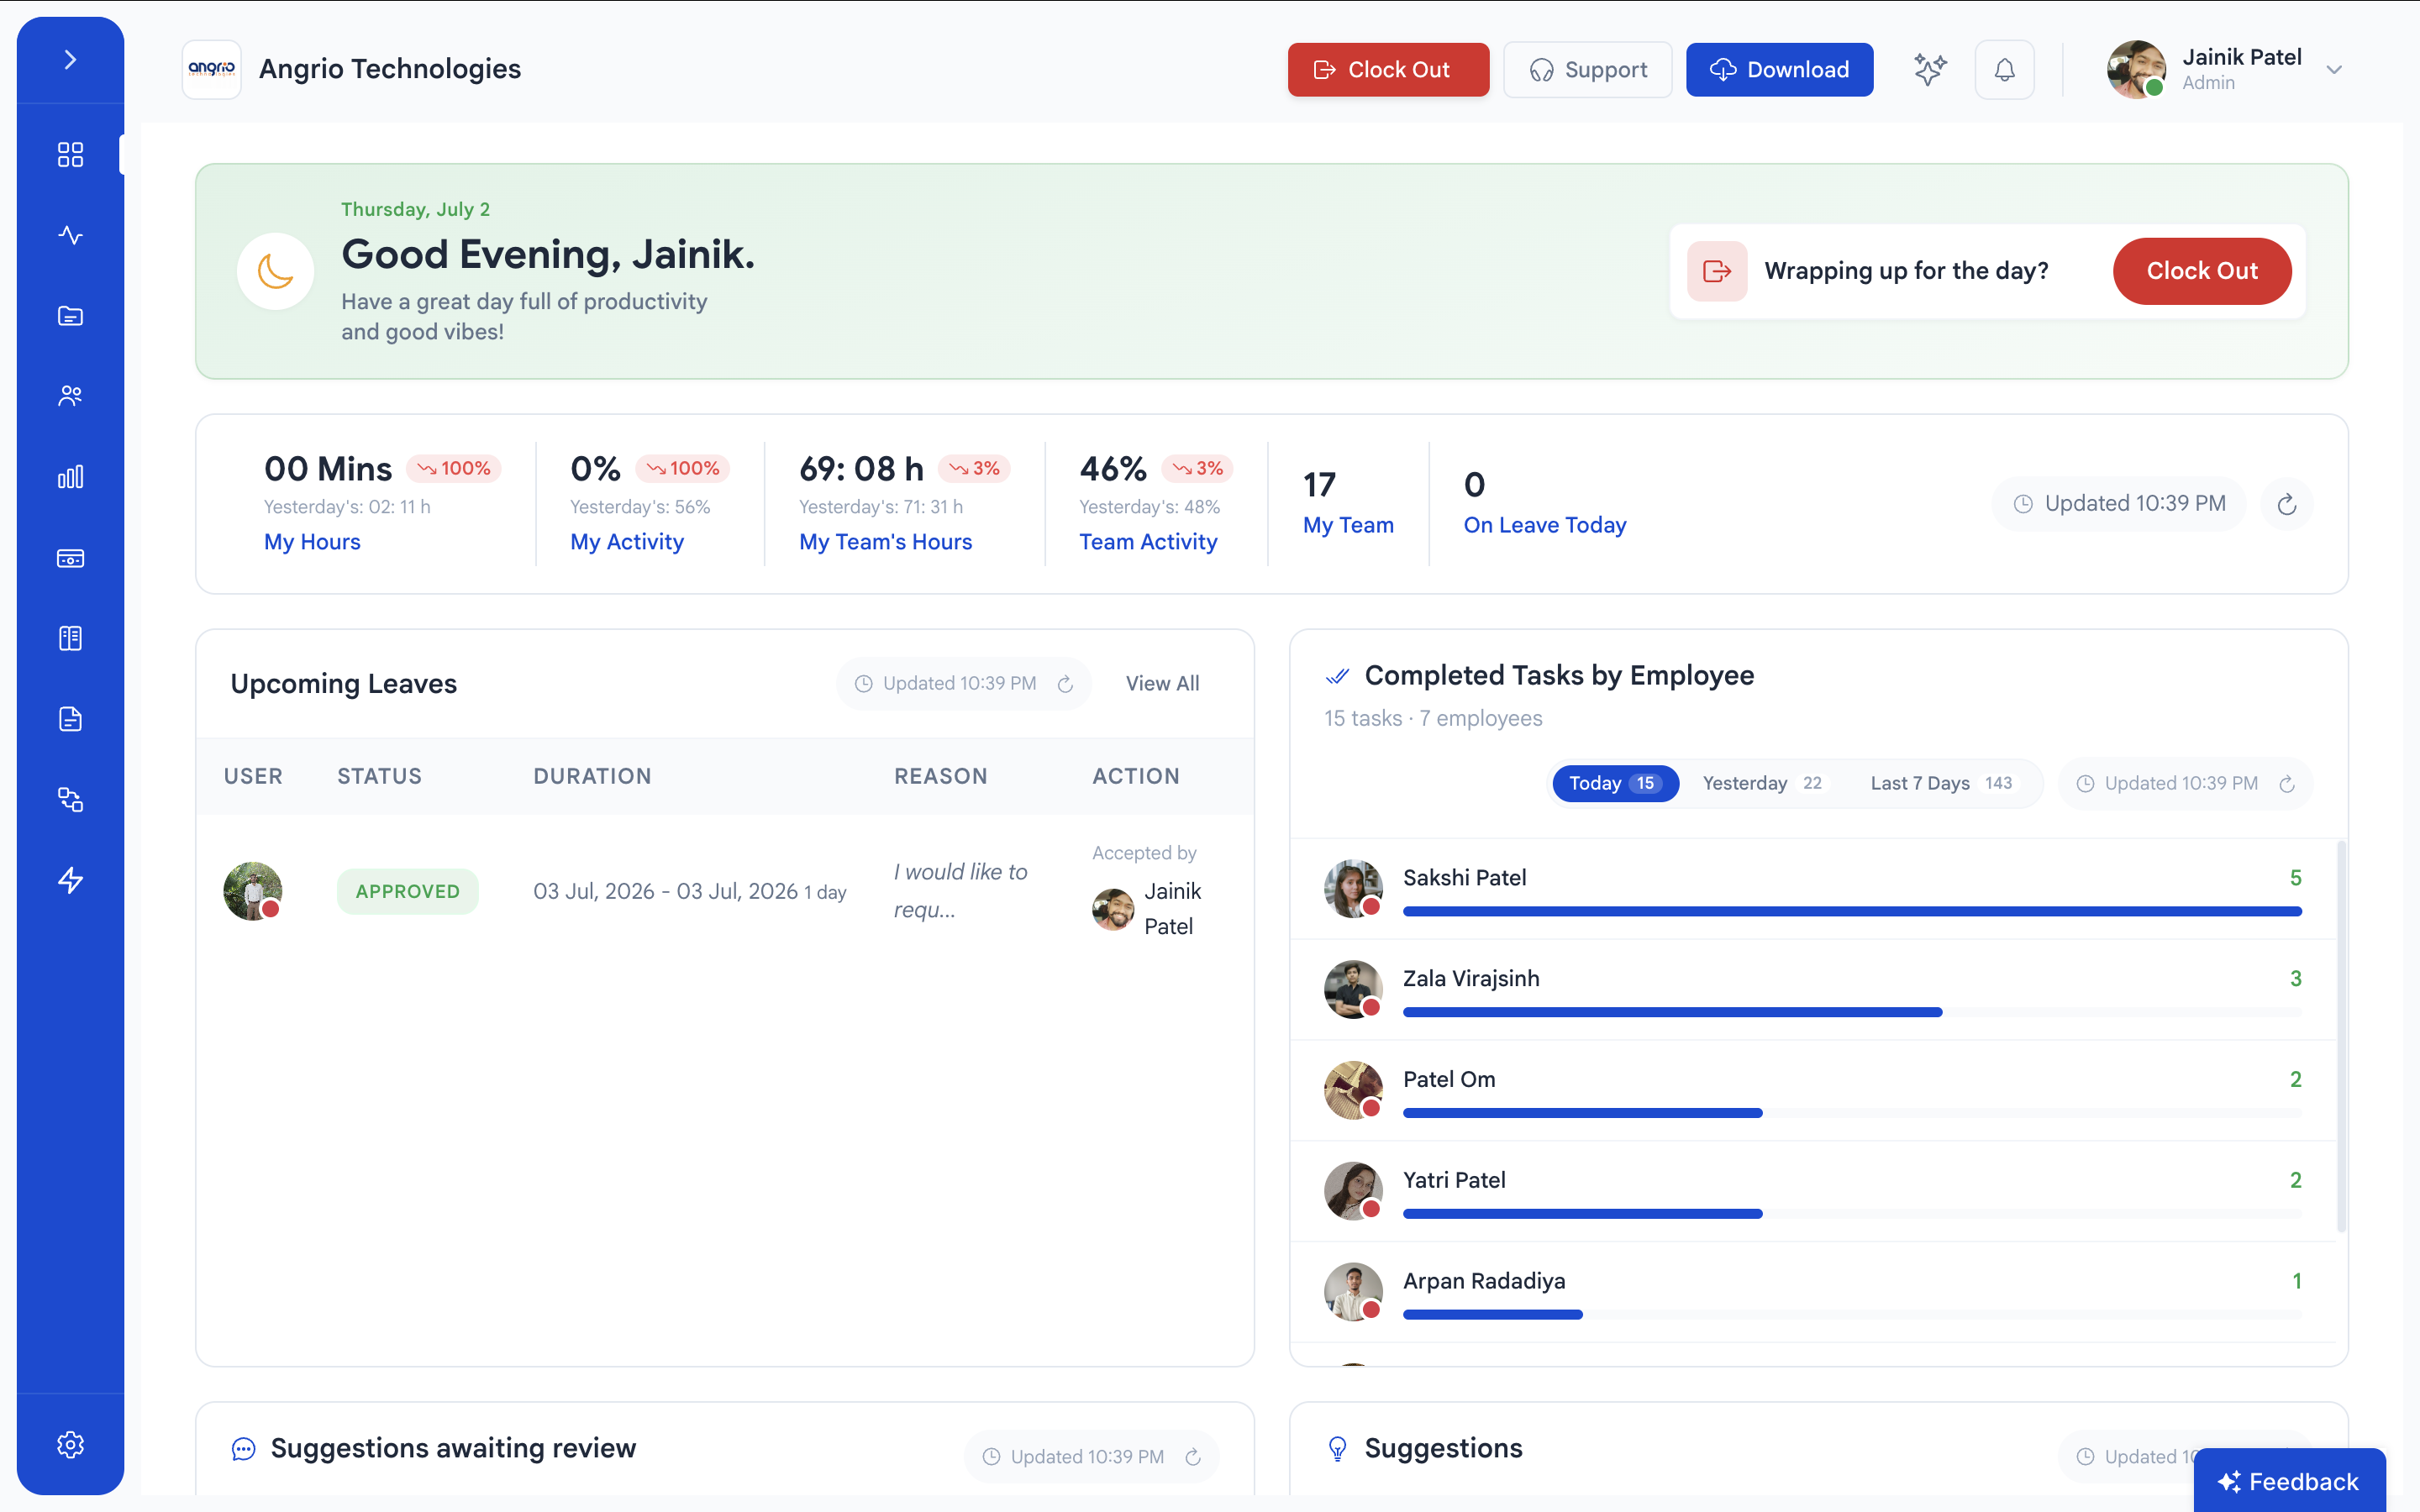Refresh the Upcoming Leaves panel

pyautogui.click(x=1065, y=684)
